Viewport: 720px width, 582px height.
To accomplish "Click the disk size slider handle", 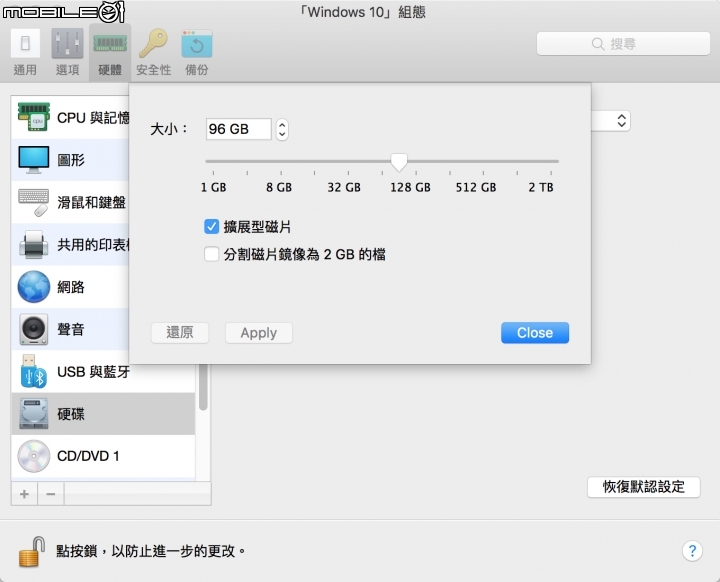I will 399,162.
